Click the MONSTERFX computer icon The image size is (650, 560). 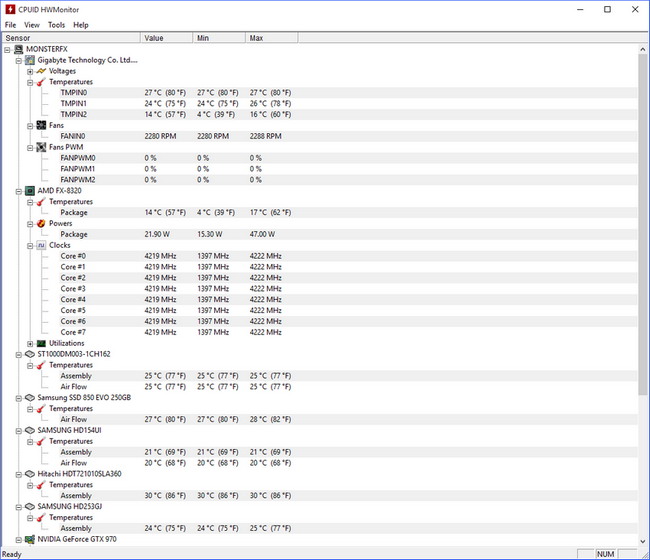(18, 49)
